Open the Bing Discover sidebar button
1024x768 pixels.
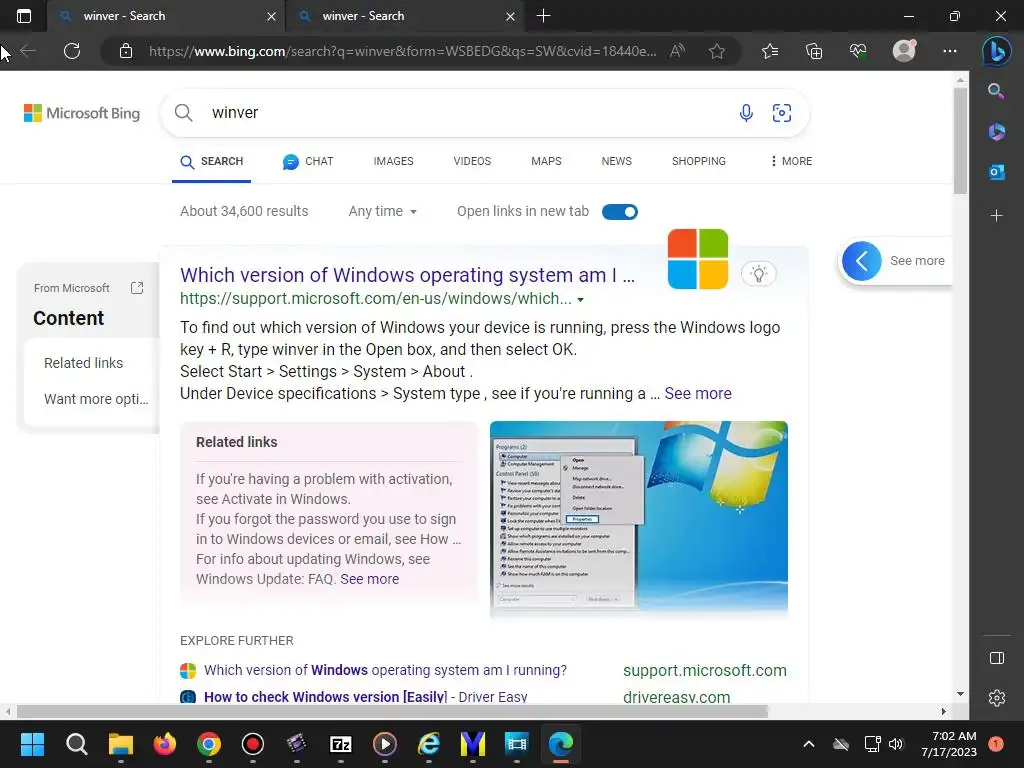coord(997,51)
